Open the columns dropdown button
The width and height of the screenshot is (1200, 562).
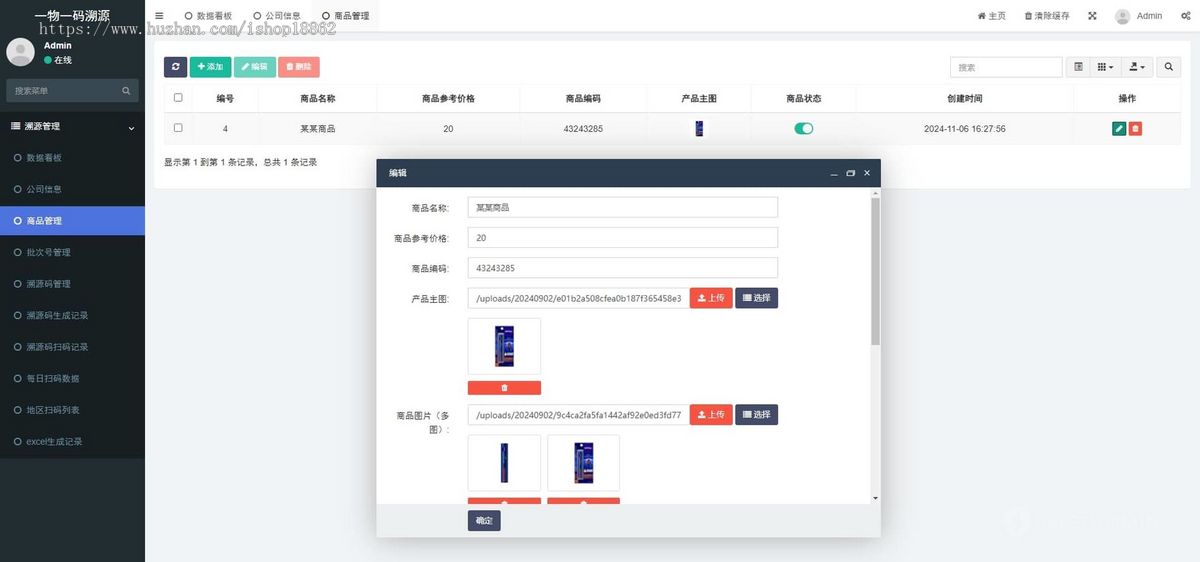point(1105,67)
